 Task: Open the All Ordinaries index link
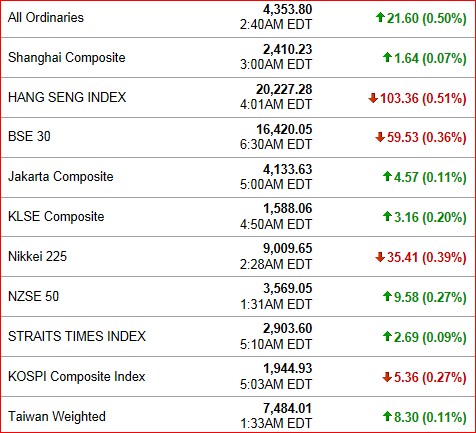coord(46,17)
